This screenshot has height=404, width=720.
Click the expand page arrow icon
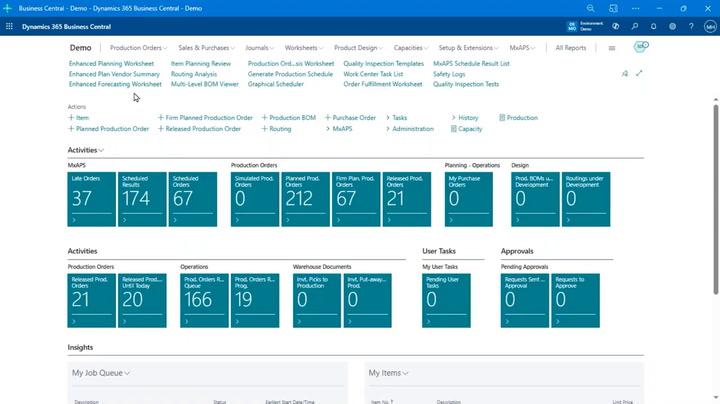(639, 73)
